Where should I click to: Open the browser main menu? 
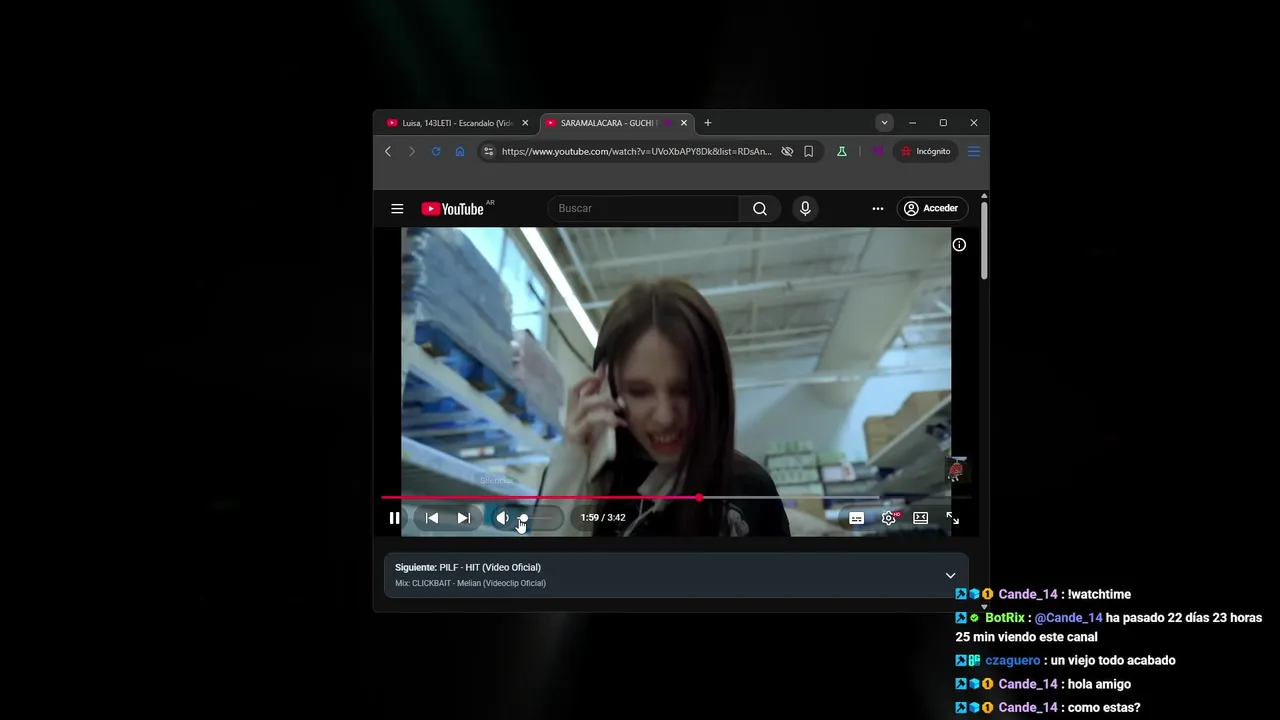click(x=974, y=152)
